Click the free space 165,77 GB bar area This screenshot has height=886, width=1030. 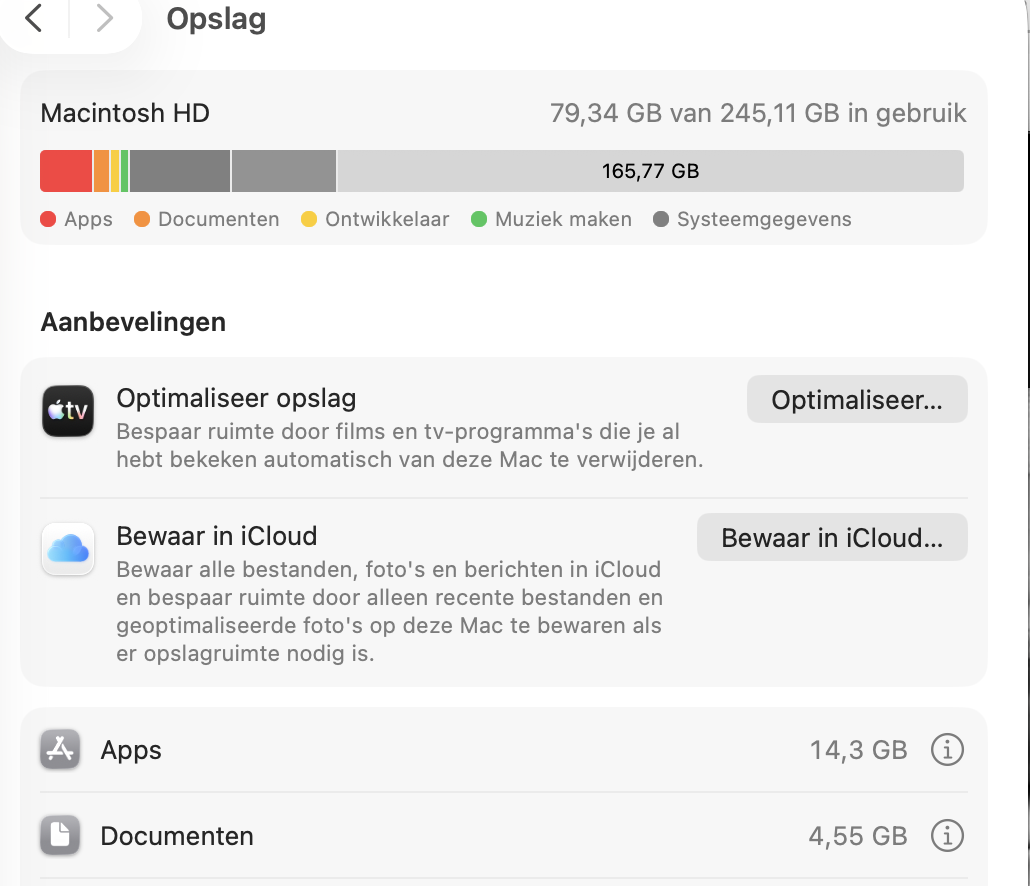[x=650, y=171]
